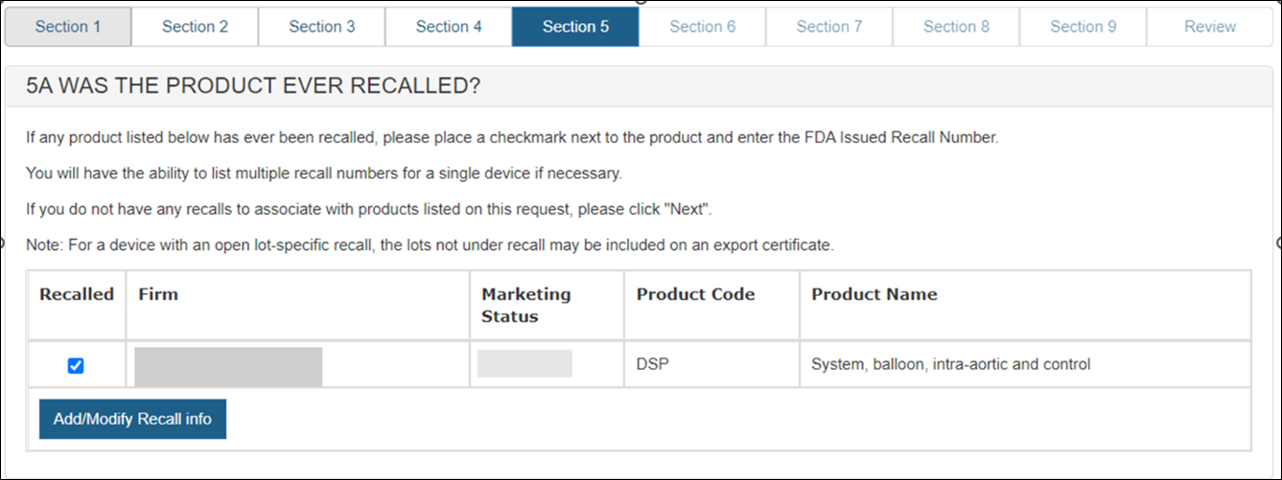Screen dimensions: 1282x480
Task: Click the Marketing Status column header
Action: (x=526, y=305)
